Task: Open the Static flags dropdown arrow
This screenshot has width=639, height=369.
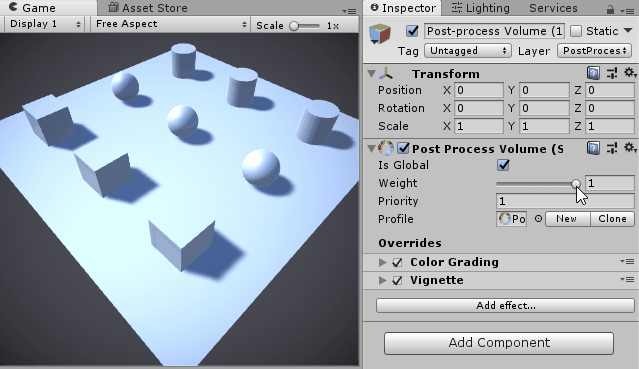Action: click(628, 31)
